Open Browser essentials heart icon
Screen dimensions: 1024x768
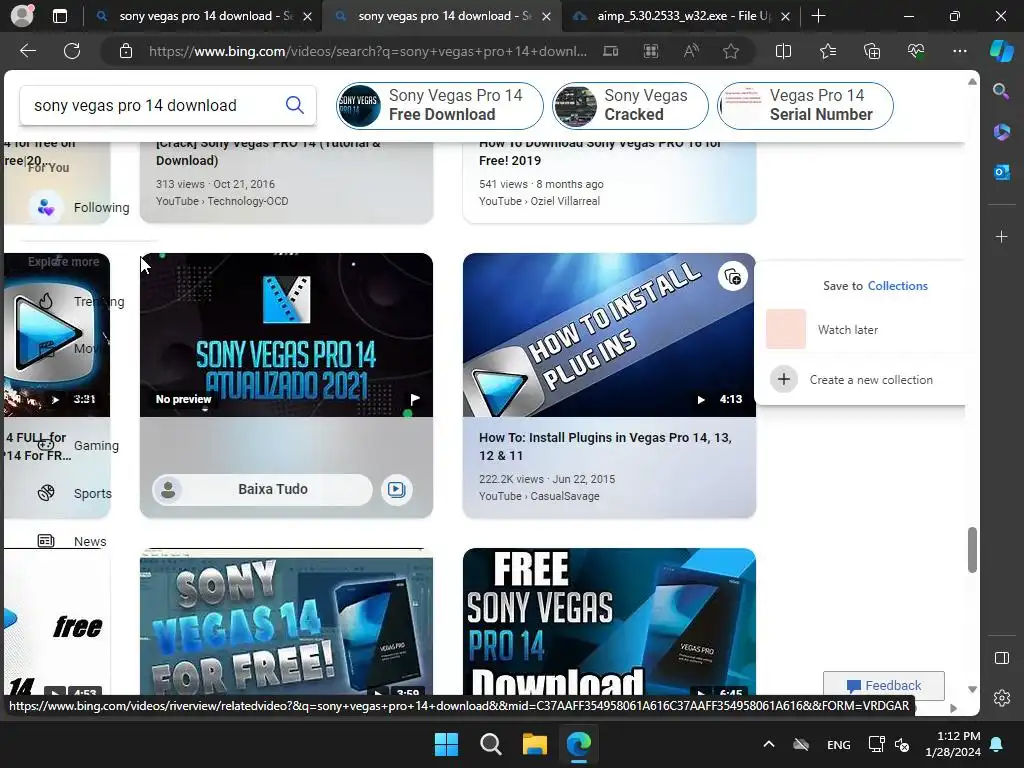click(x=916, y=51)
